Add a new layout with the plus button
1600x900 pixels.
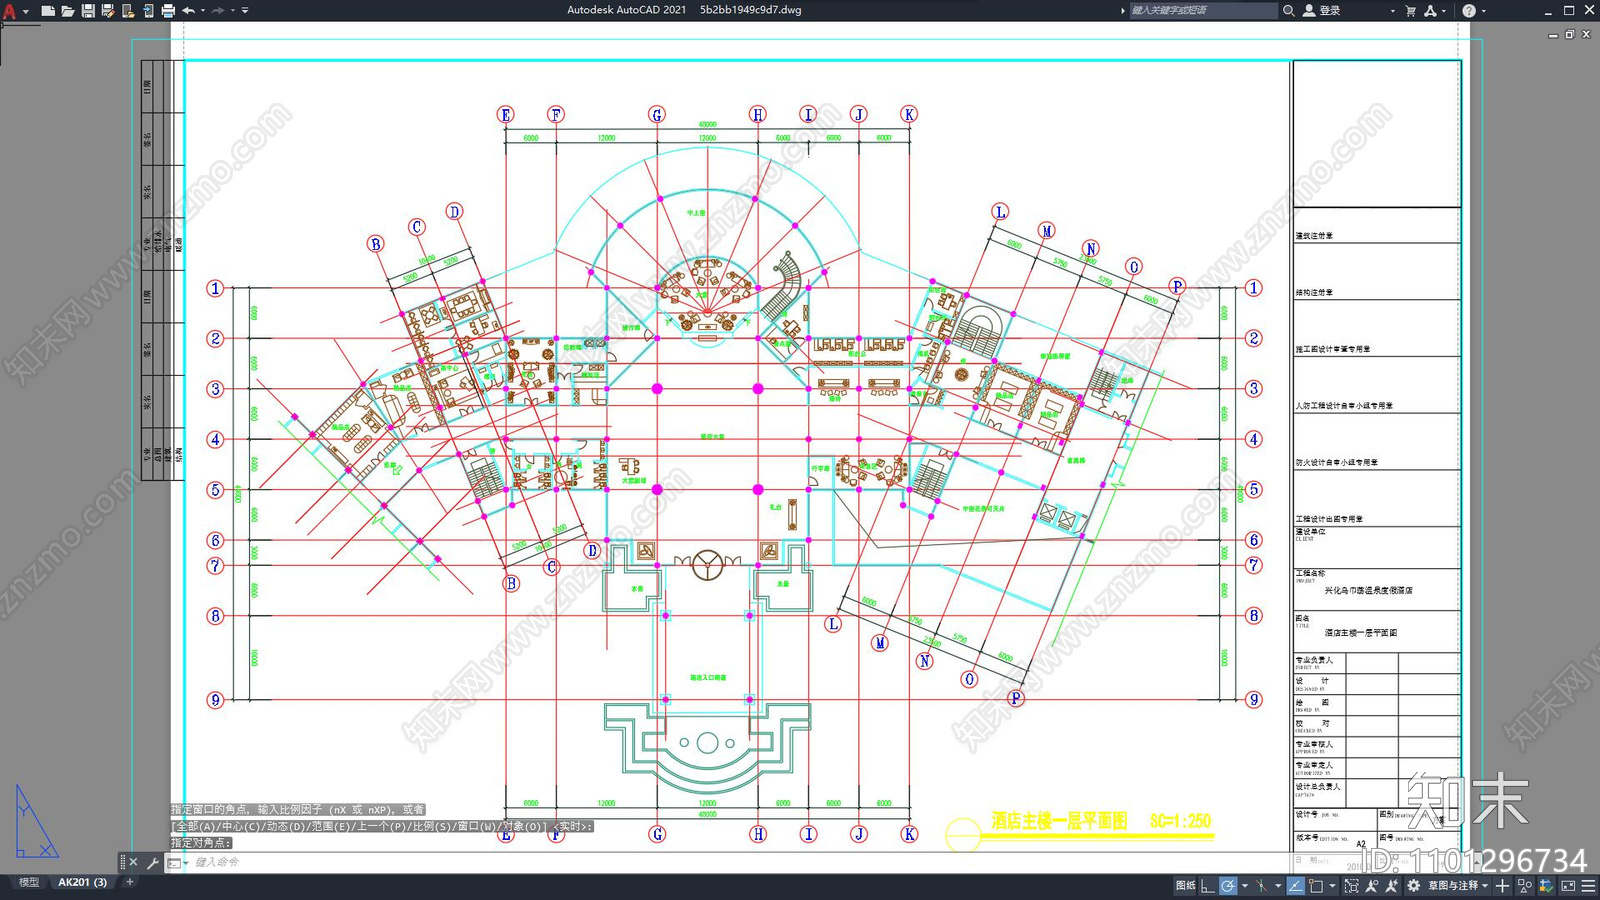[129, 882]
